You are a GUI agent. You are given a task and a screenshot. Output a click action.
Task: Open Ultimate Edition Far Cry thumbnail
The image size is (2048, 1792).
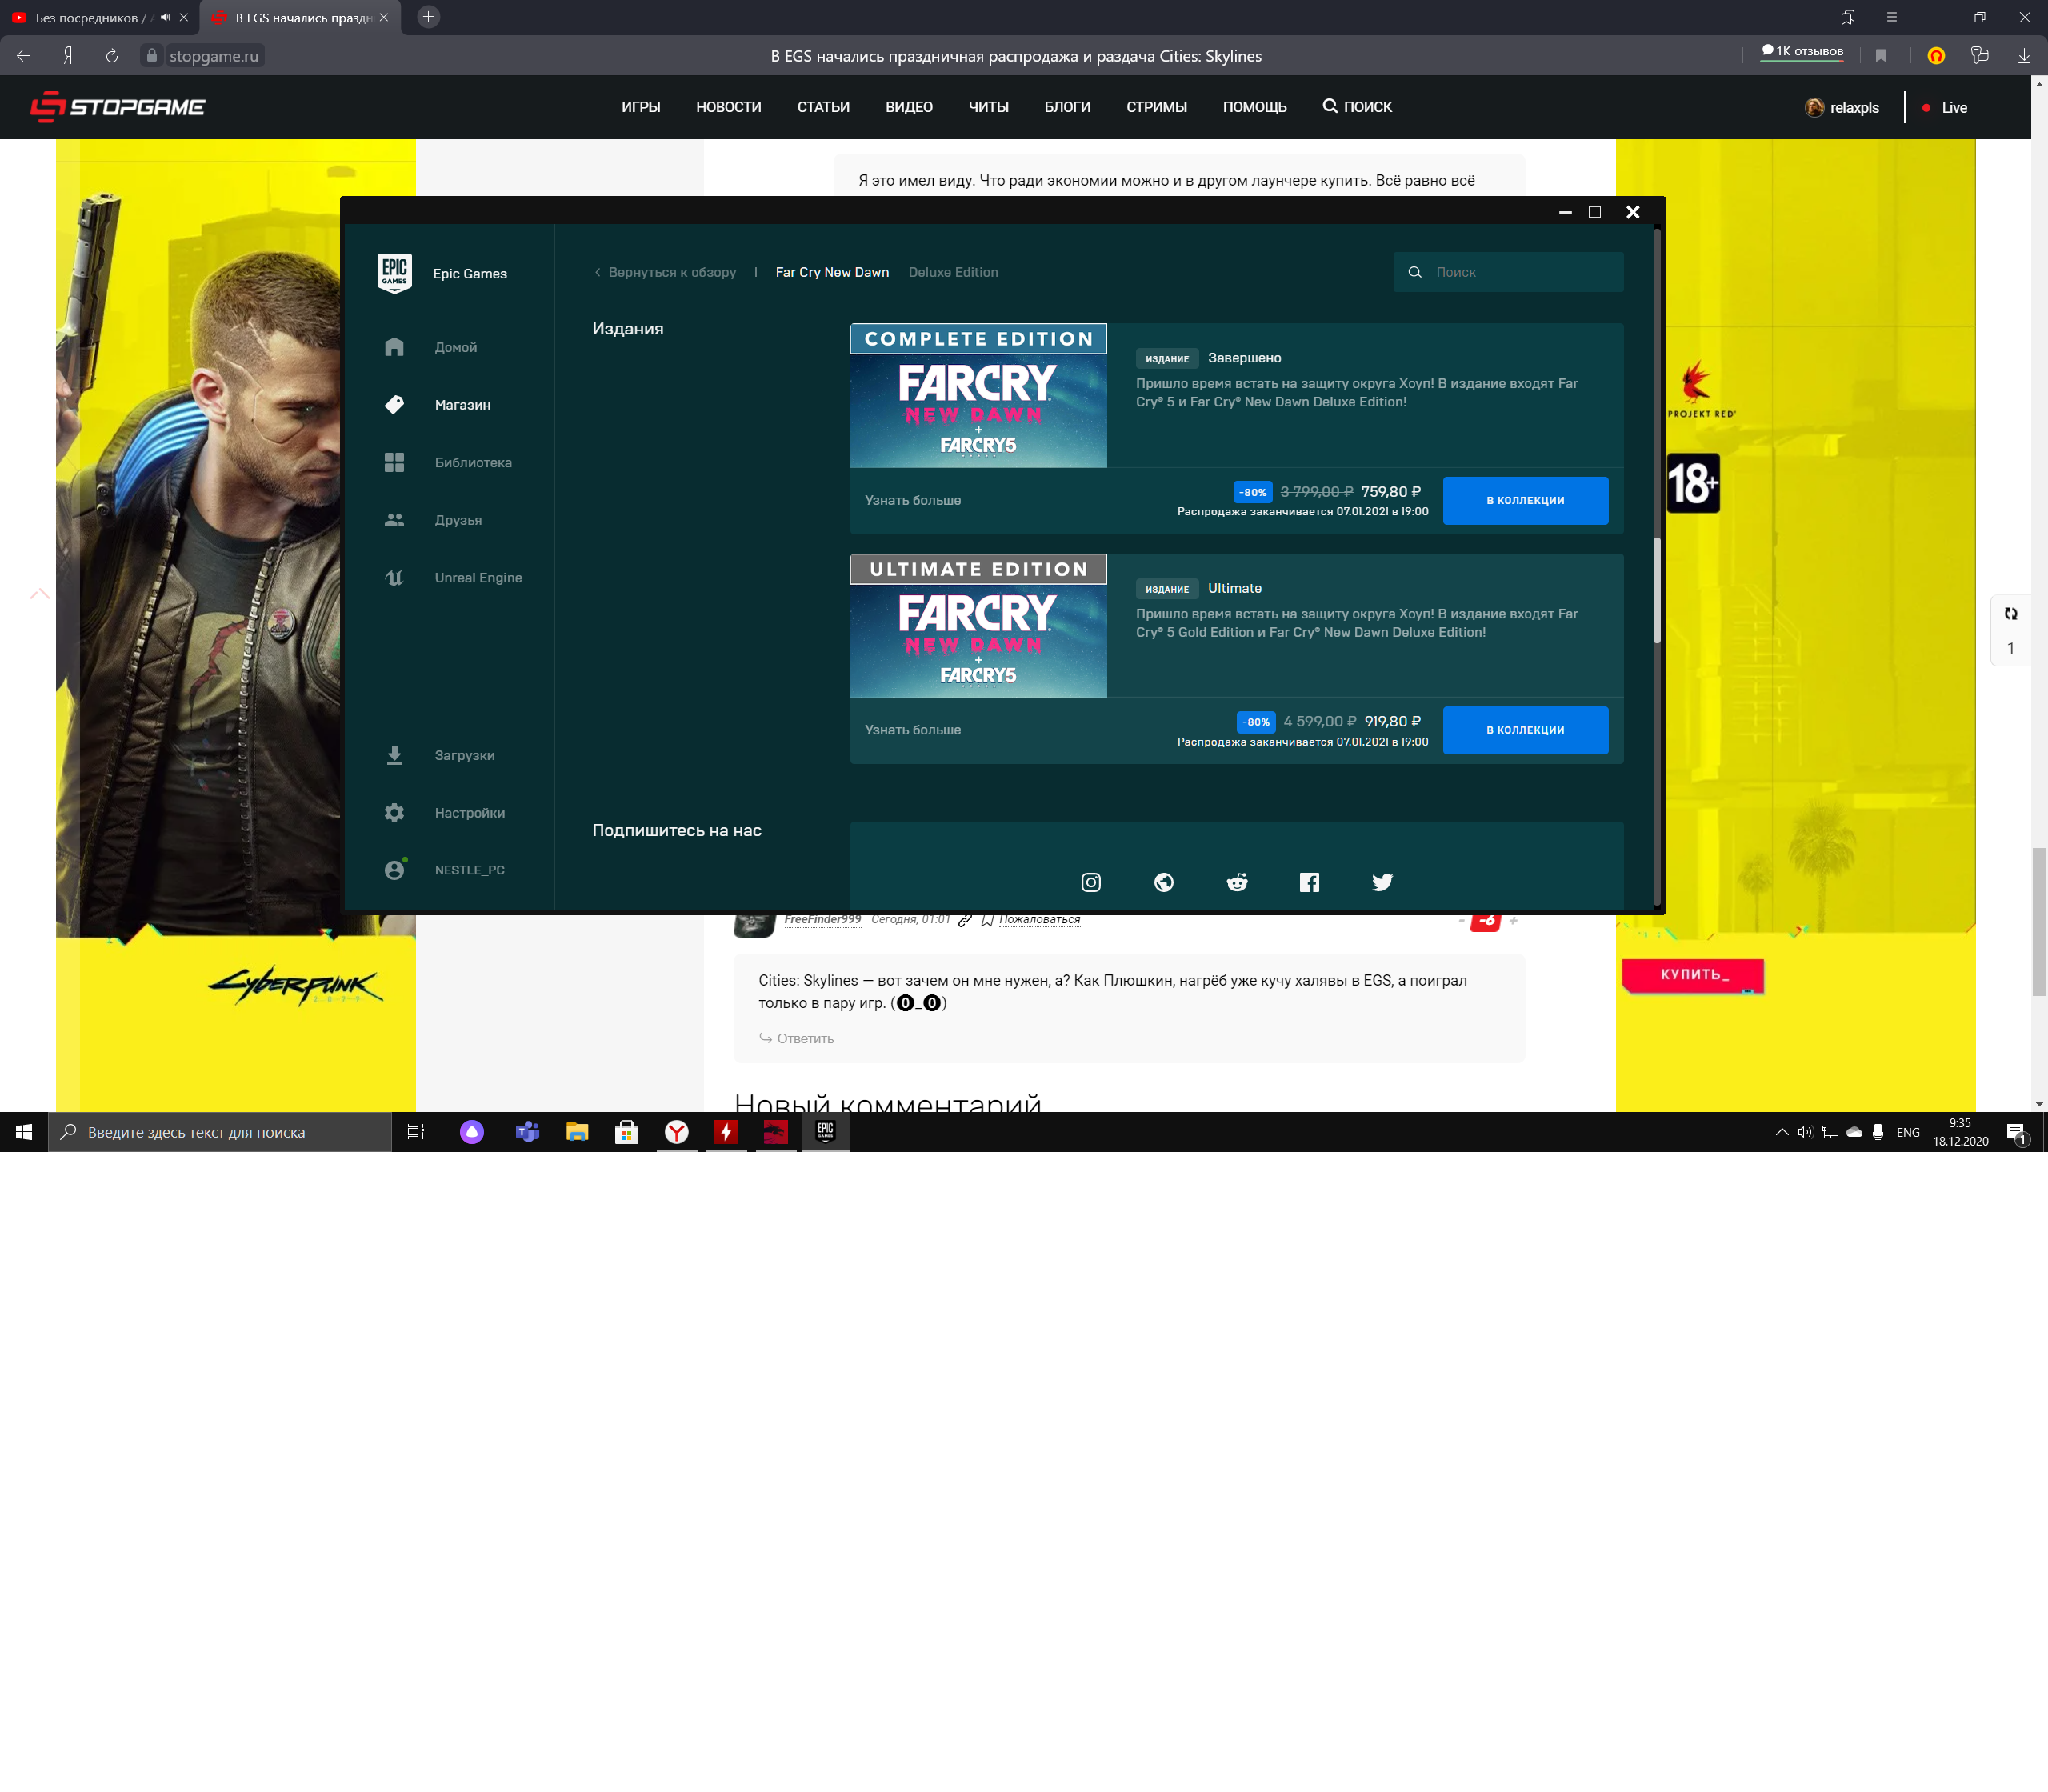pos(978,625)
